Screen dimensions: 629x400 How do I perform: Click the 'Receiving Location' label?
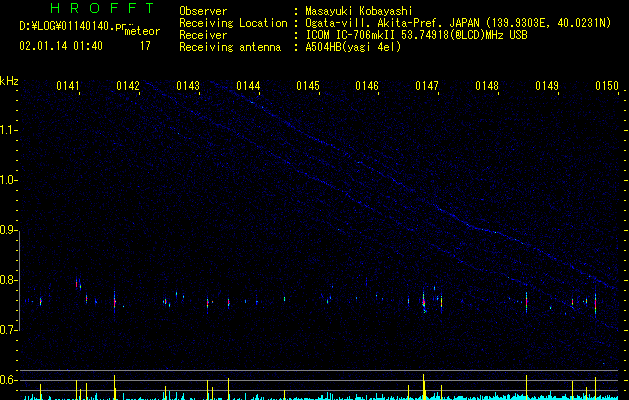point(233,23)
